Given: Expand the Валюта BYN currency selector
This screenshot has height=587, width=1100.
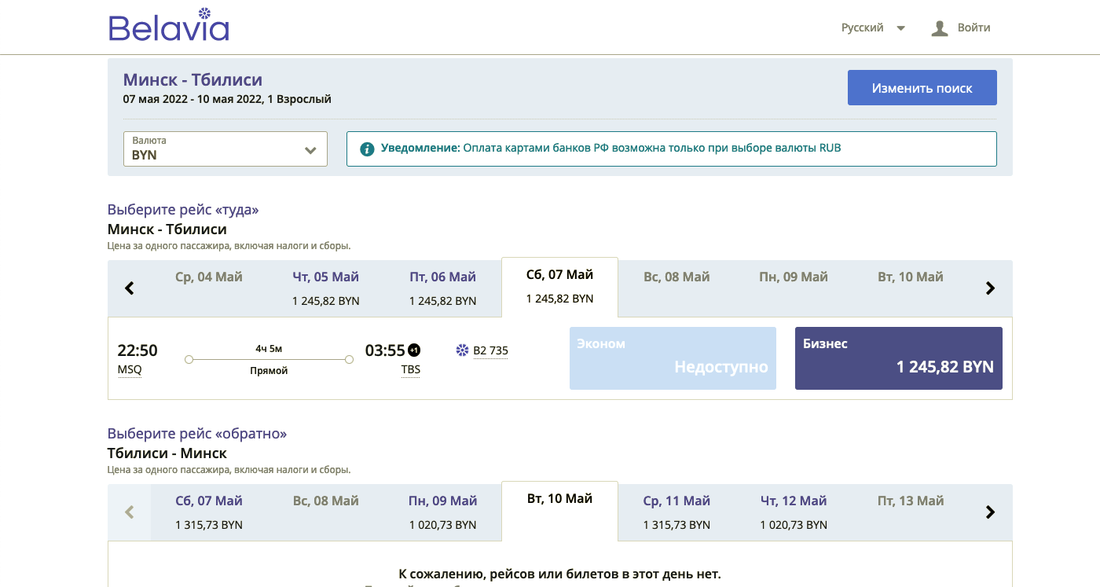Looking at the screenshot, I should [225, 149].
